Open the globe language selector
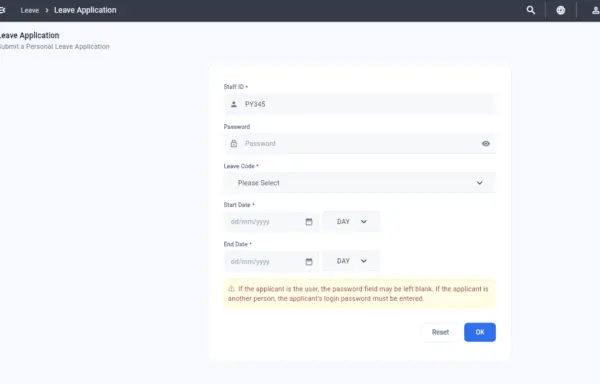Screen dimensions: 600x384 point(561,10)
